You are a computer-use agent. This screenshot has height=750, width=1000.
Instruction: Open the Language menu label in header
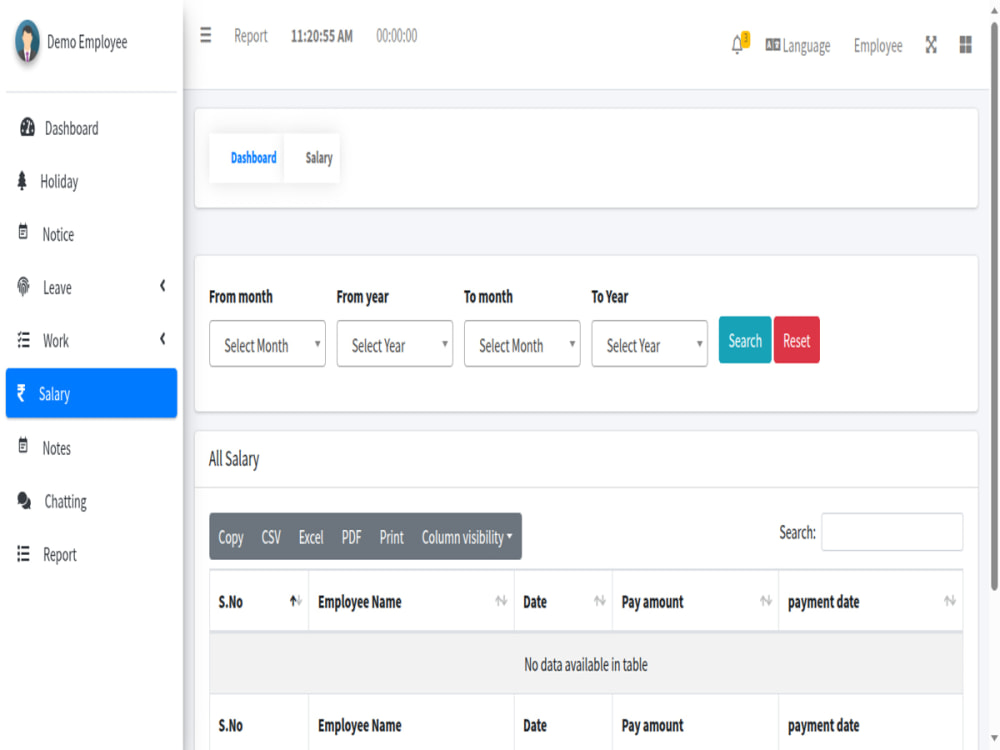(x=806, y=46)
